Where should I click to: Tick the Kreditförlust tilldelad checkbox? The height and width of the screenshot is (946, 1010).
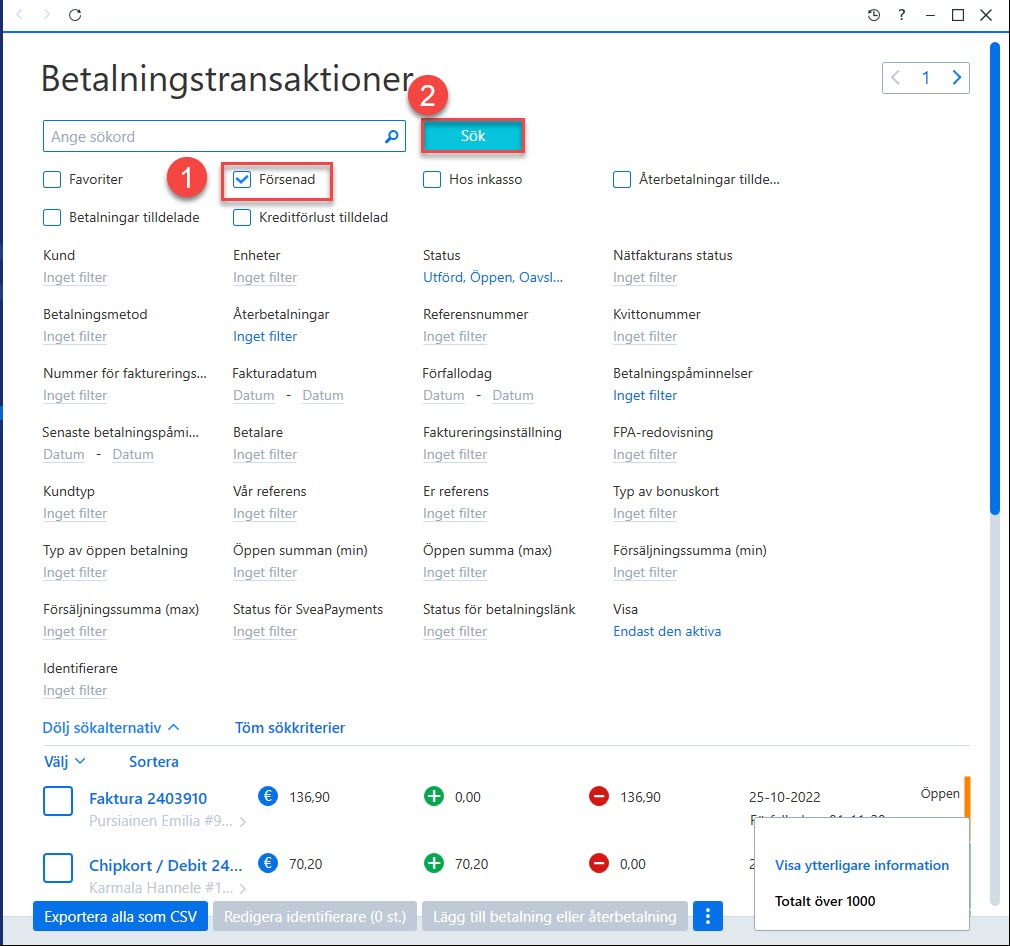click(x=242, y=218)
